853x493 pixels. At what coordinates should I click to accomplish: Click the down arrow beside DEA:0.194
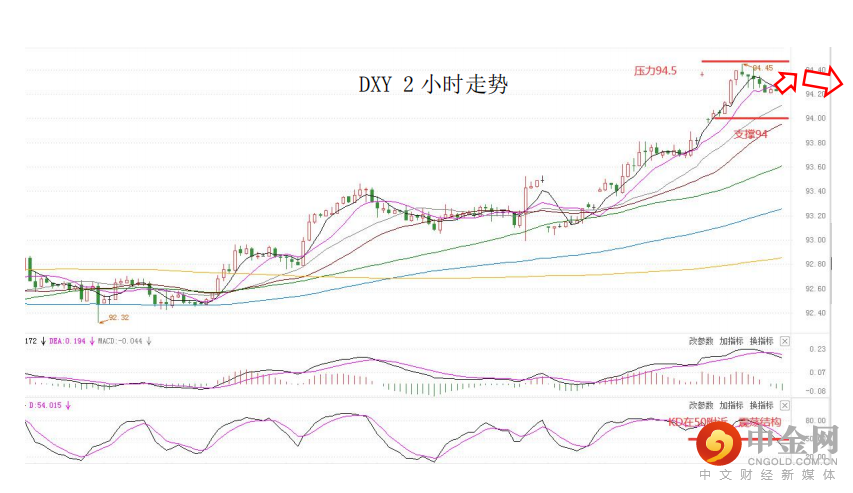point(92,341)
